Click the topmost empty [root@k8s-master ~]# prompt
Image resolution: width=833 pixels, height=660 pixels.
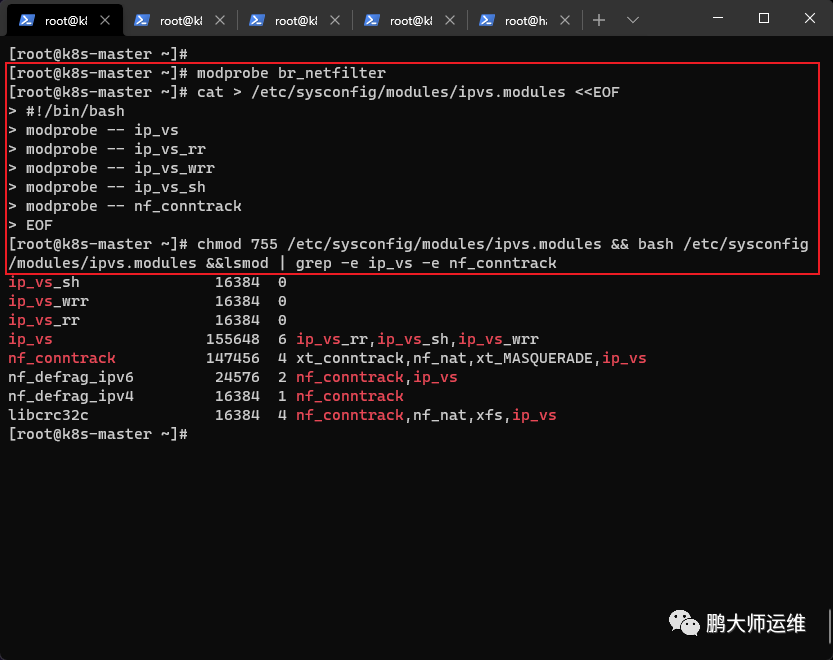(x=98, y=54)
